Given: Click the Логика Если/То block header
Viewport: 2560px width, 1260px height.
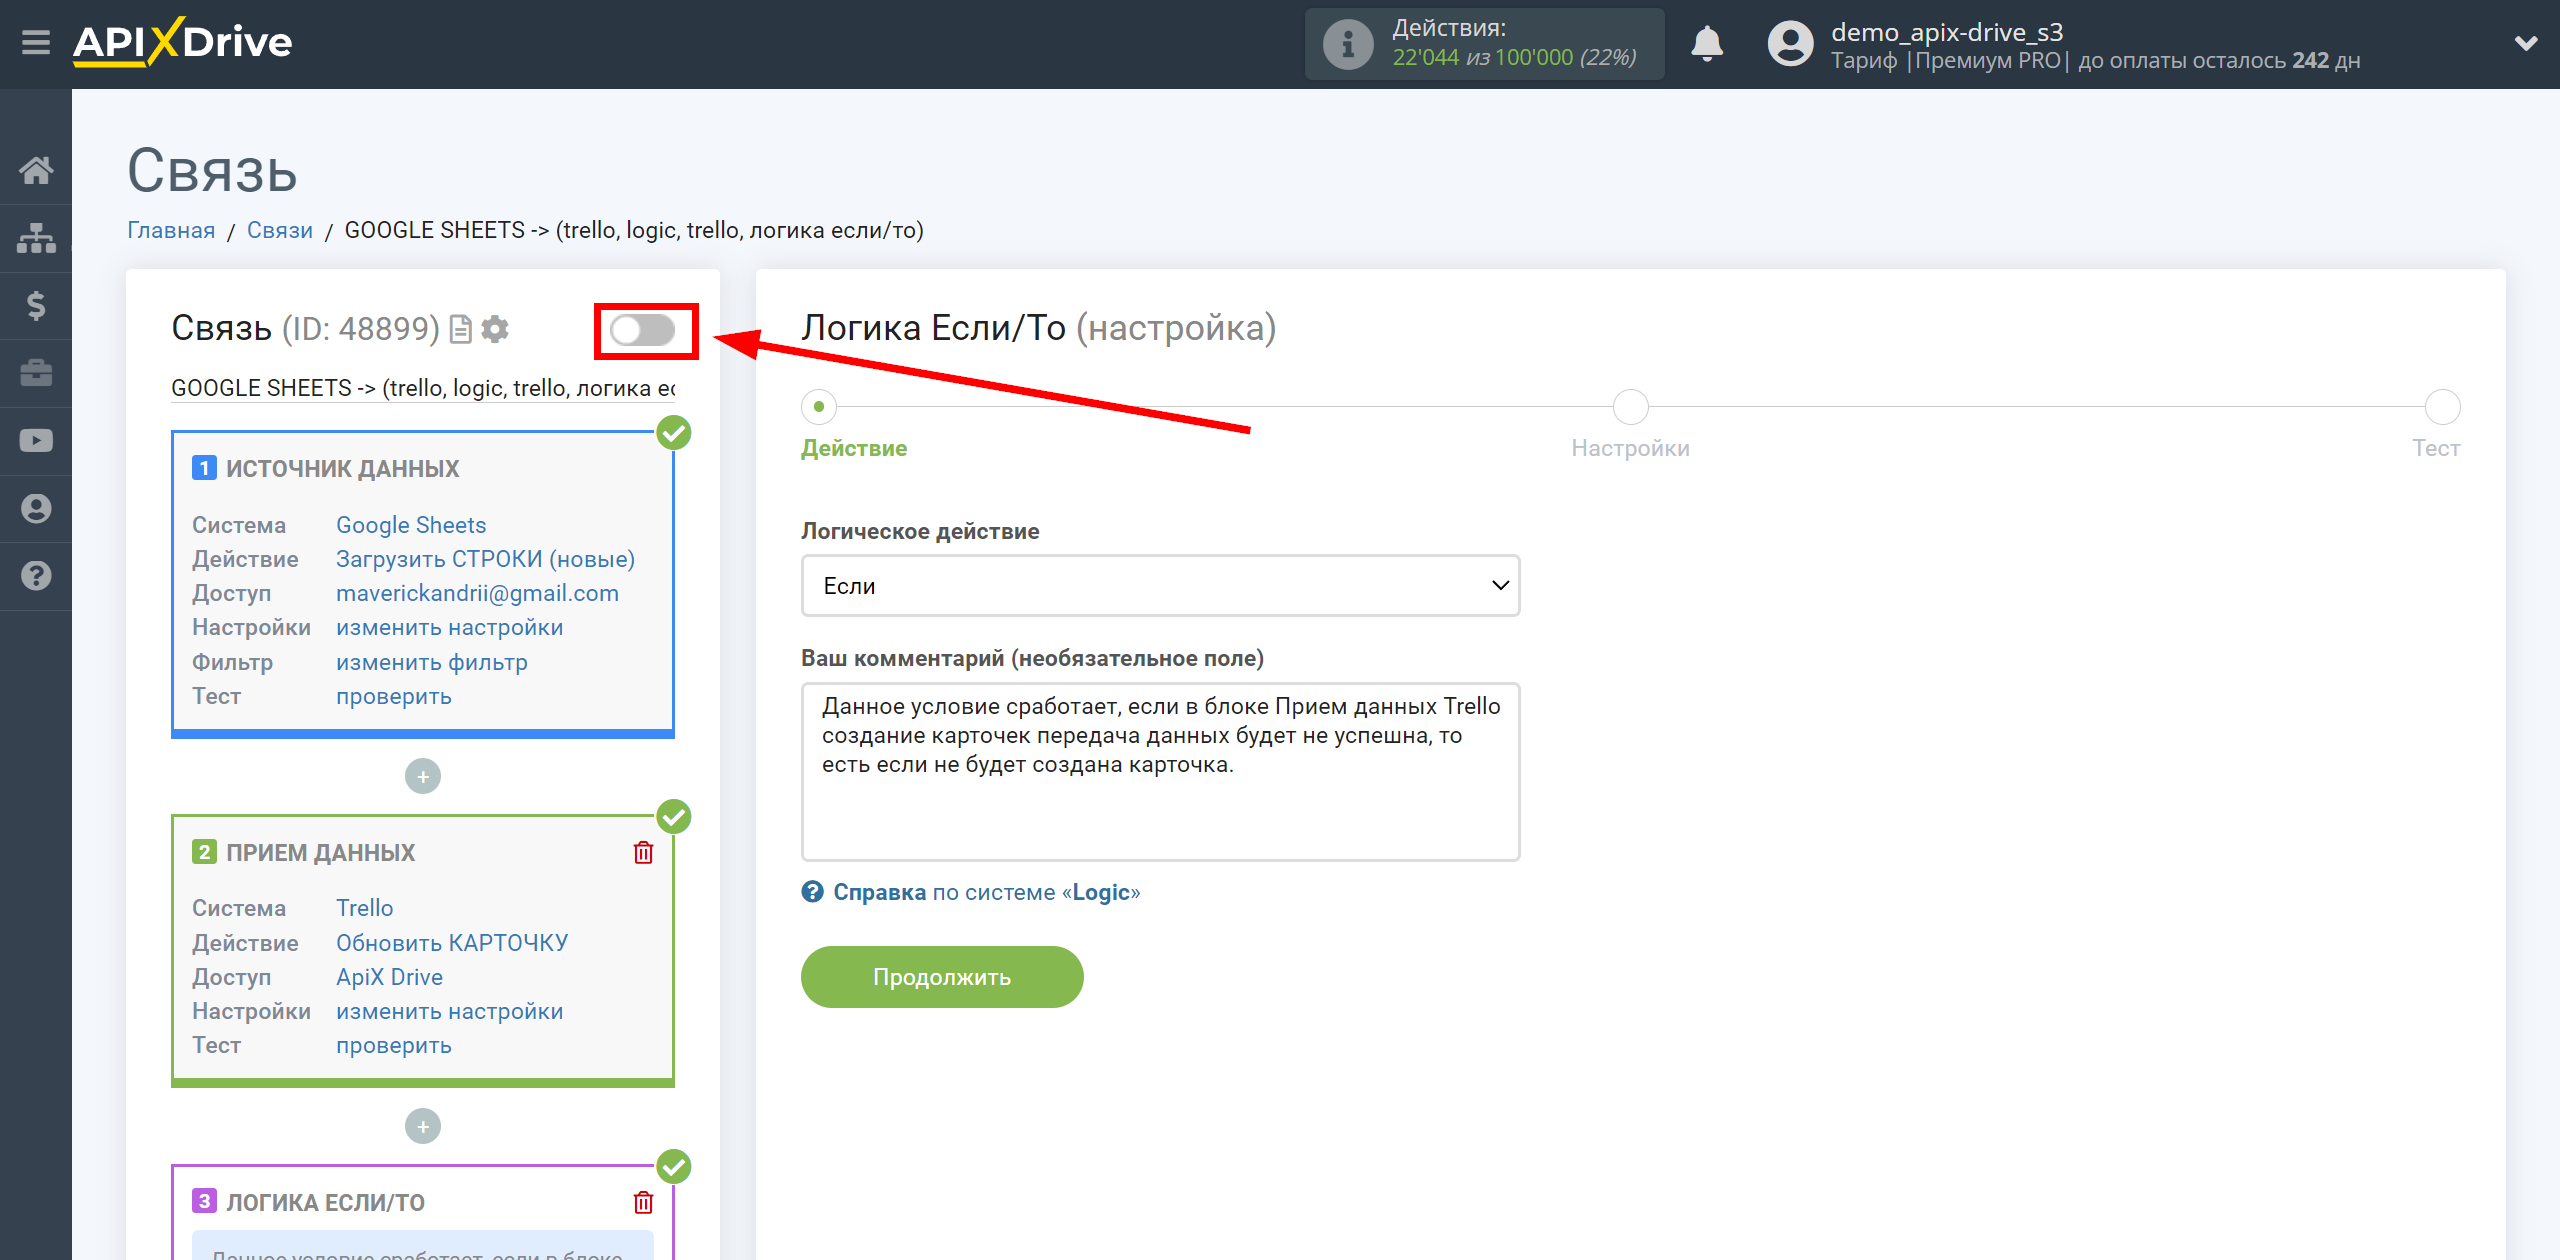Looking at the screenshot, I should pos(325,1202).
